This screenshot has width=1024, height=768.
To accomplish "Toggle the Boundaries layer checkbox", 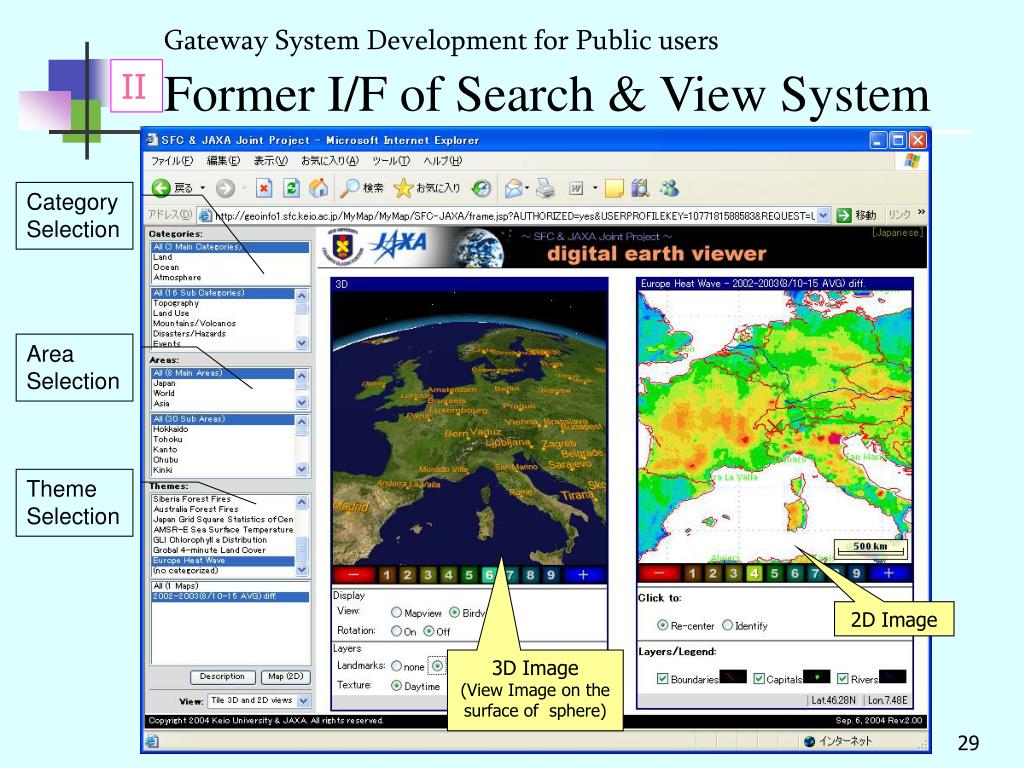I will [x=662, y=679].
